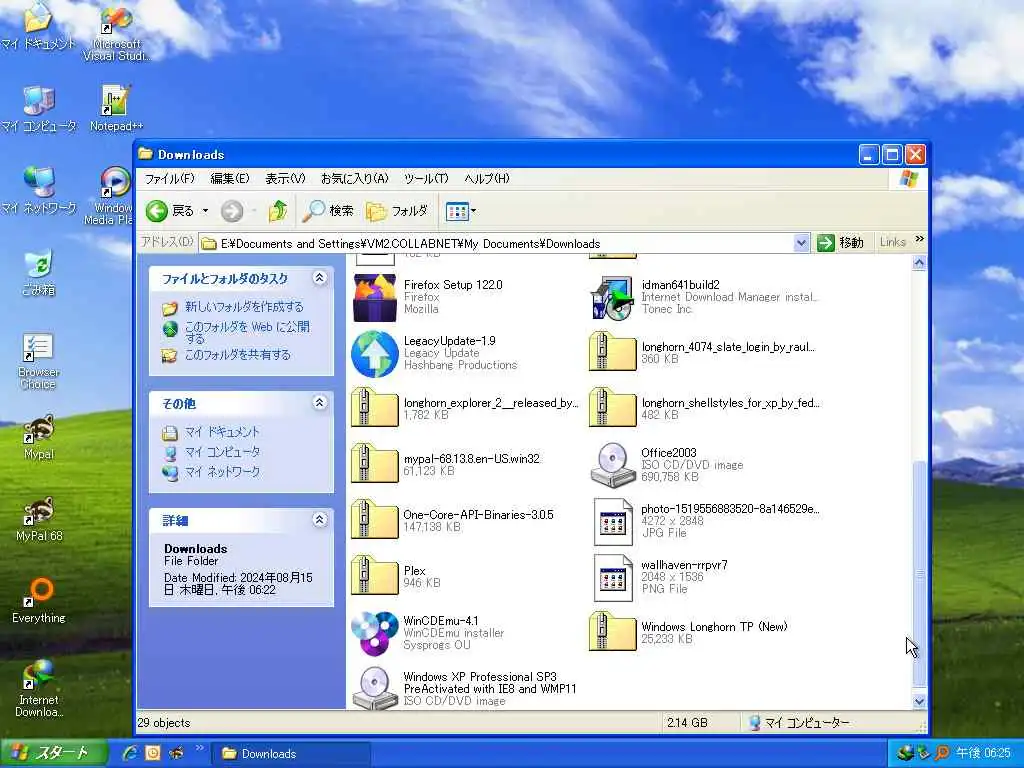Collapse the 詳細 details panel
1024x768 pixels.
tap(319, 520)
